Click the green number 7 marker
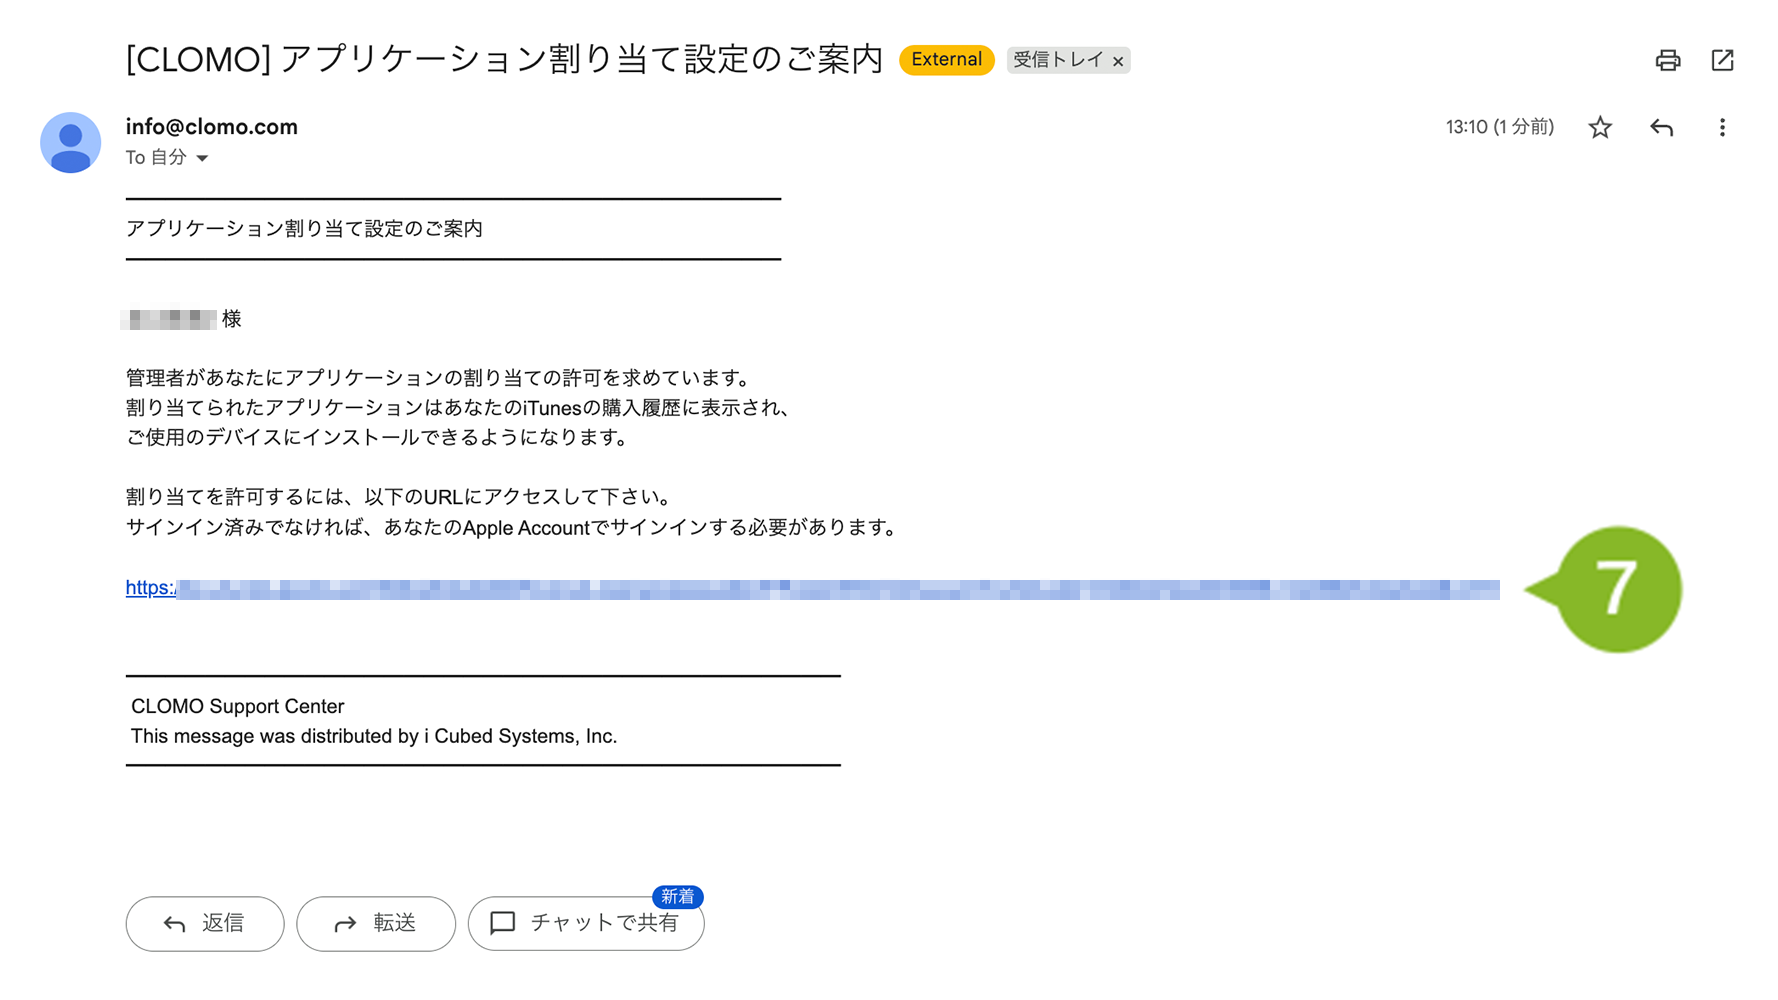Screen dimensions: 1778x1000 point(1617,589)
